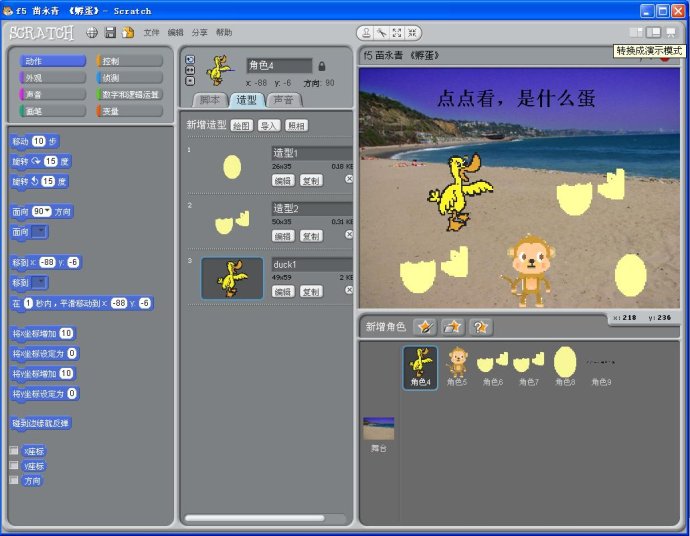
Task: Select sprite 角色8 egg thumbnail
Action: point(565,367)
